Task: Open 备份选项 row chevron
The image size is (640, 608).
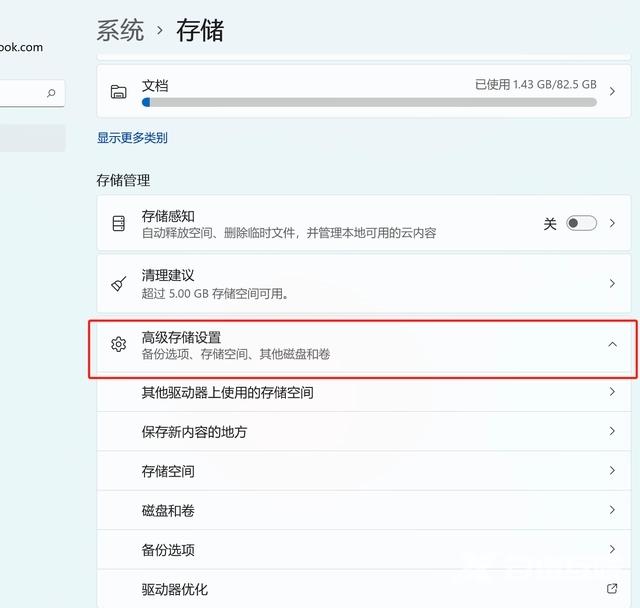Action: (612, 549)
